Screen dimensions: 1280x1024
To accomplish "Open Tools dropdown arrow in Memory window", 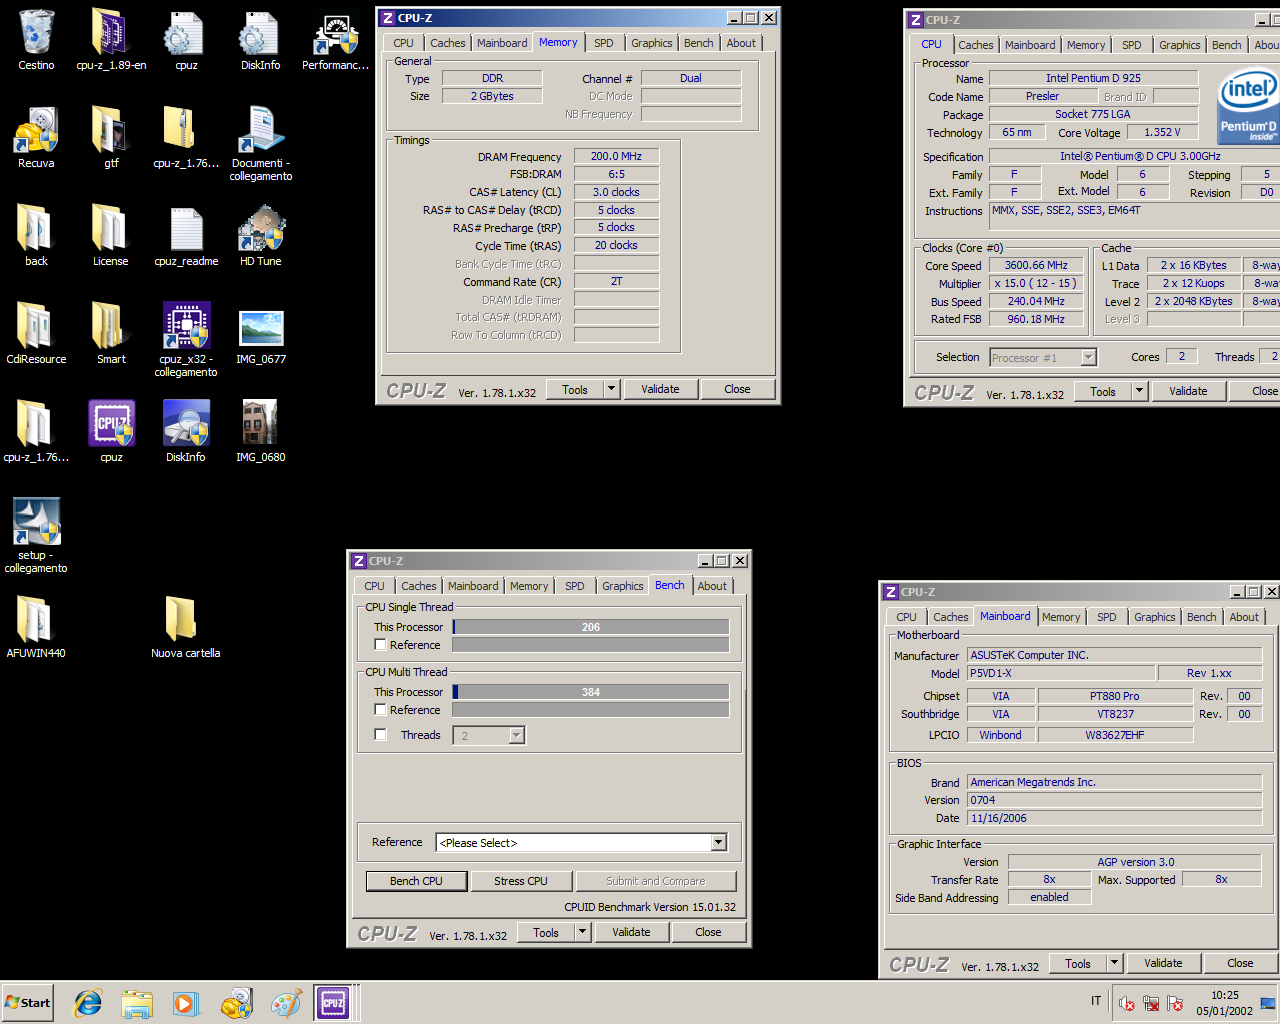I will point(611,390).
